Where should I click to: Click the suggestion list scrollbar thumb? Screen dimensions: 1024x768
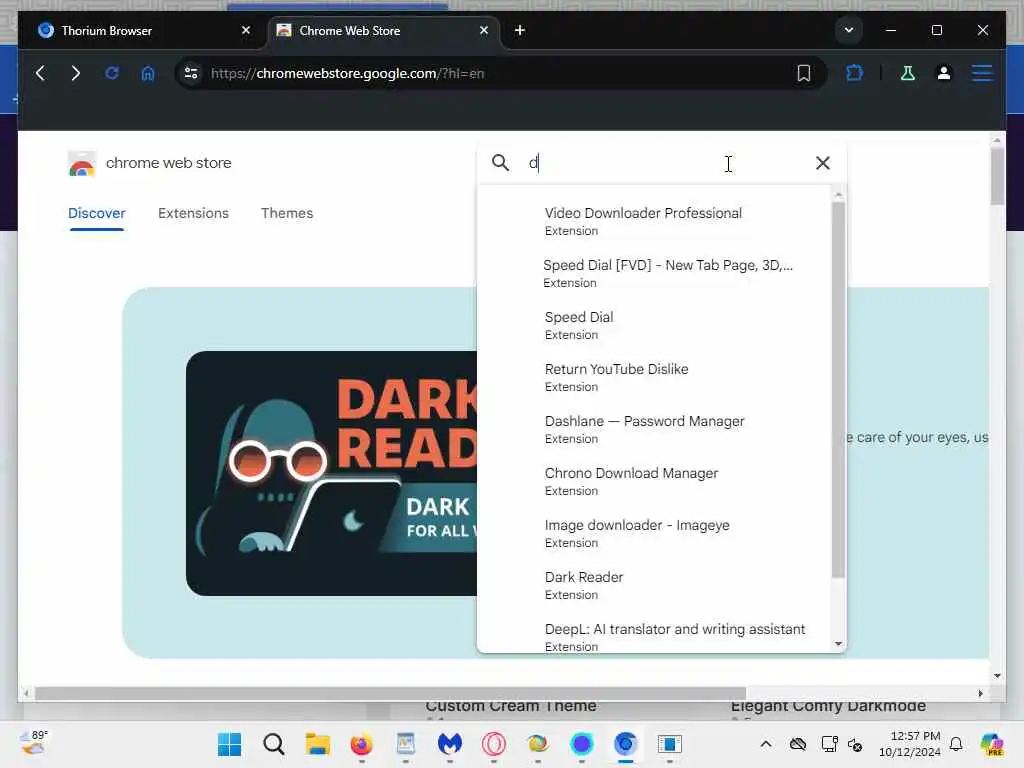point(839,390)
